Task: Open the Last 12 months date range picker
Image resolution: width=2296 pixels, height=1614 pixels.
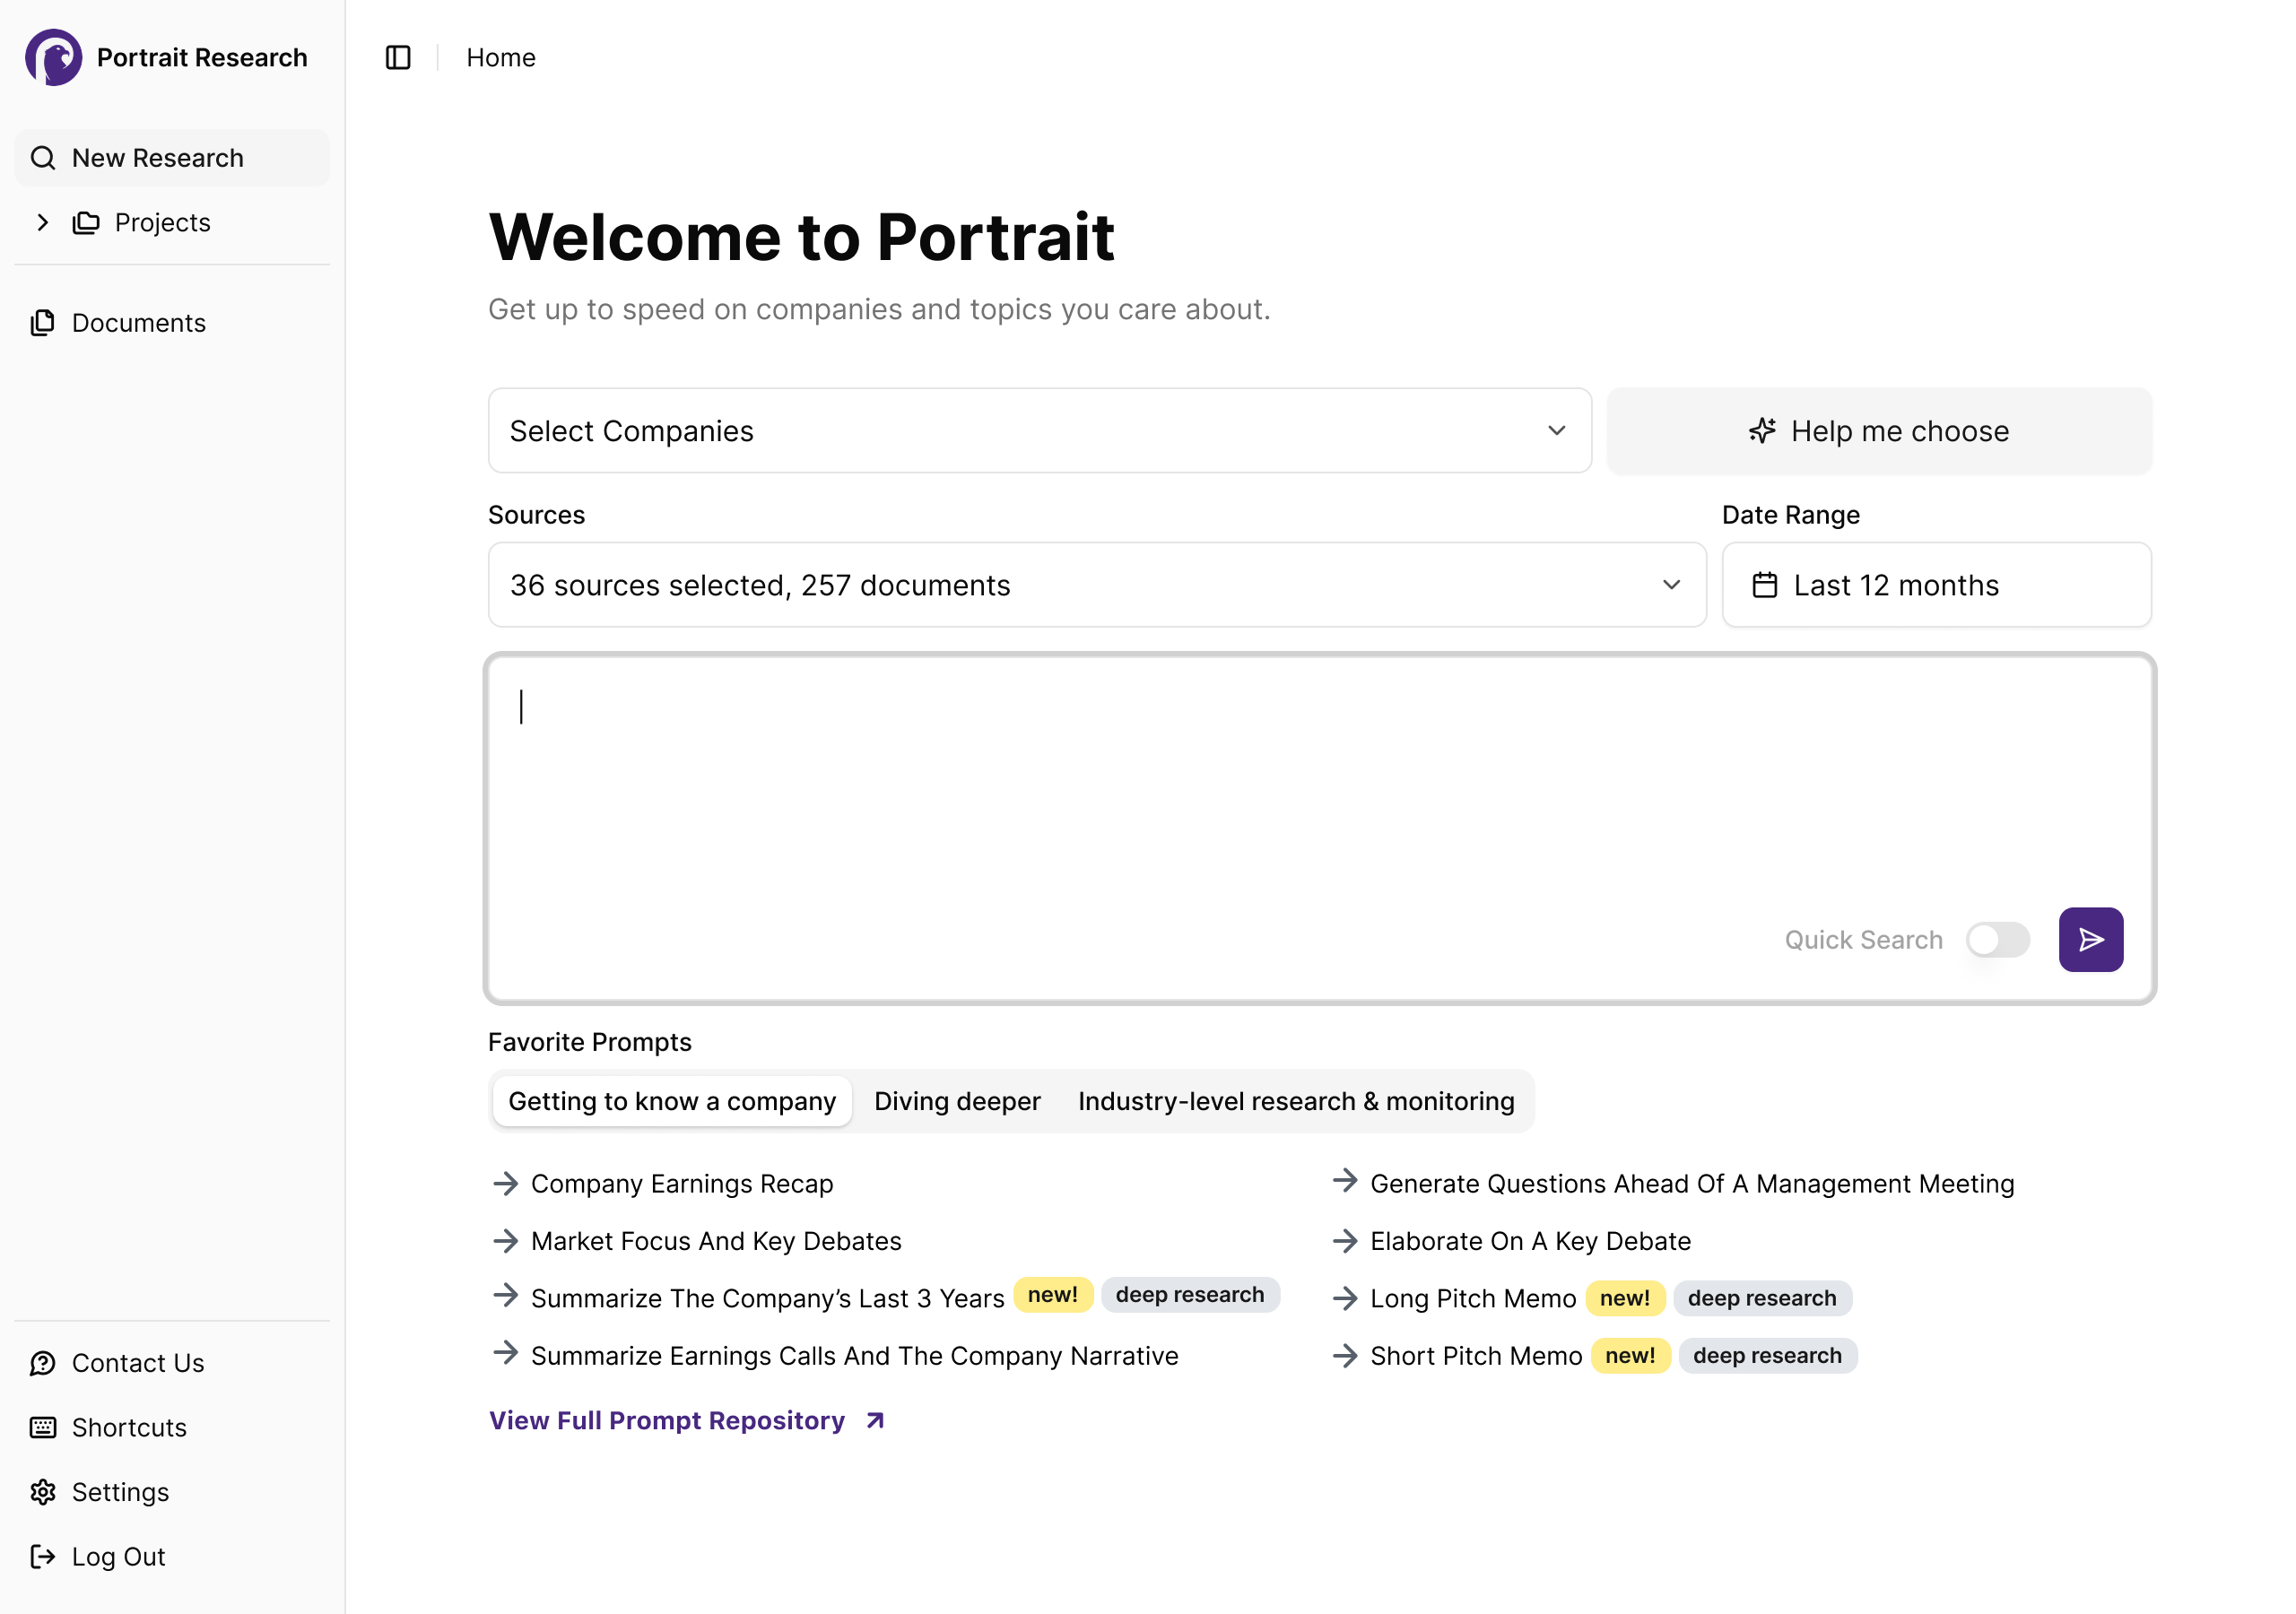Action: point(1936,585)
